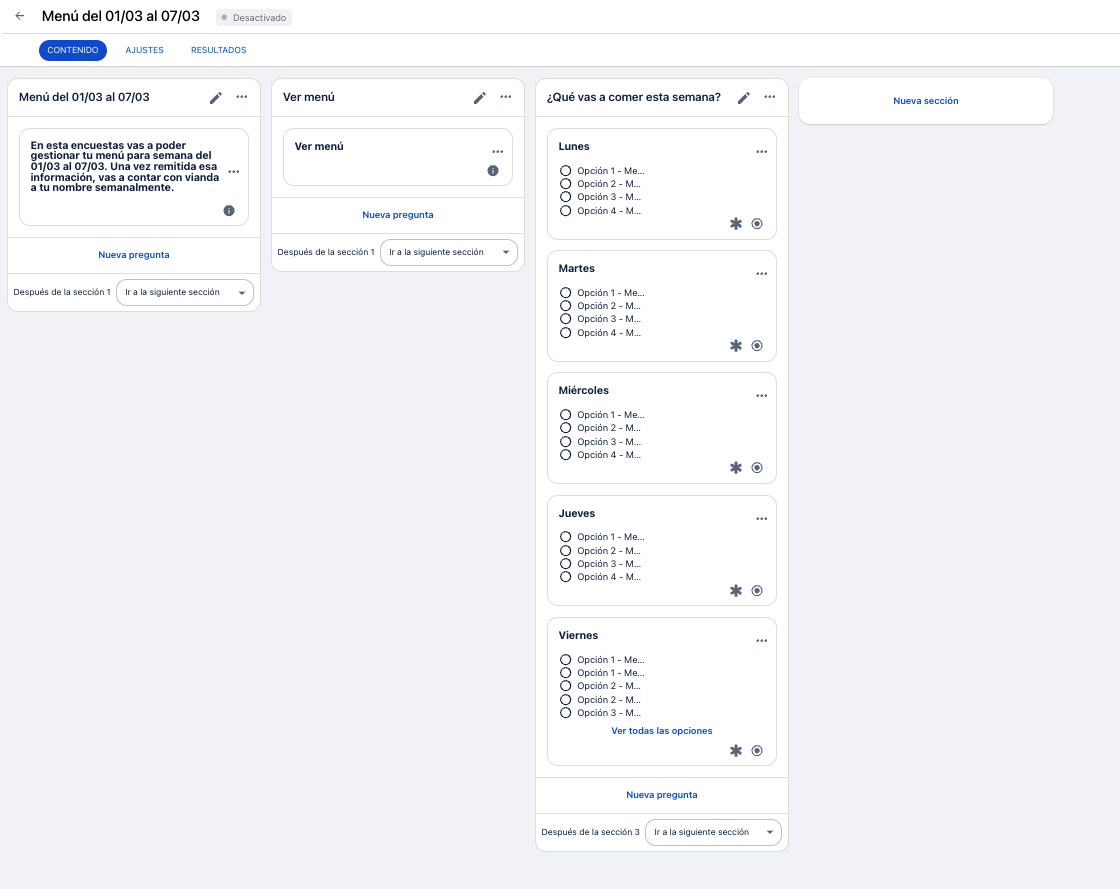Open section 1 'Ir a la siguiente sección' dropdown
1120x889 pixels.
pos(185,292)
